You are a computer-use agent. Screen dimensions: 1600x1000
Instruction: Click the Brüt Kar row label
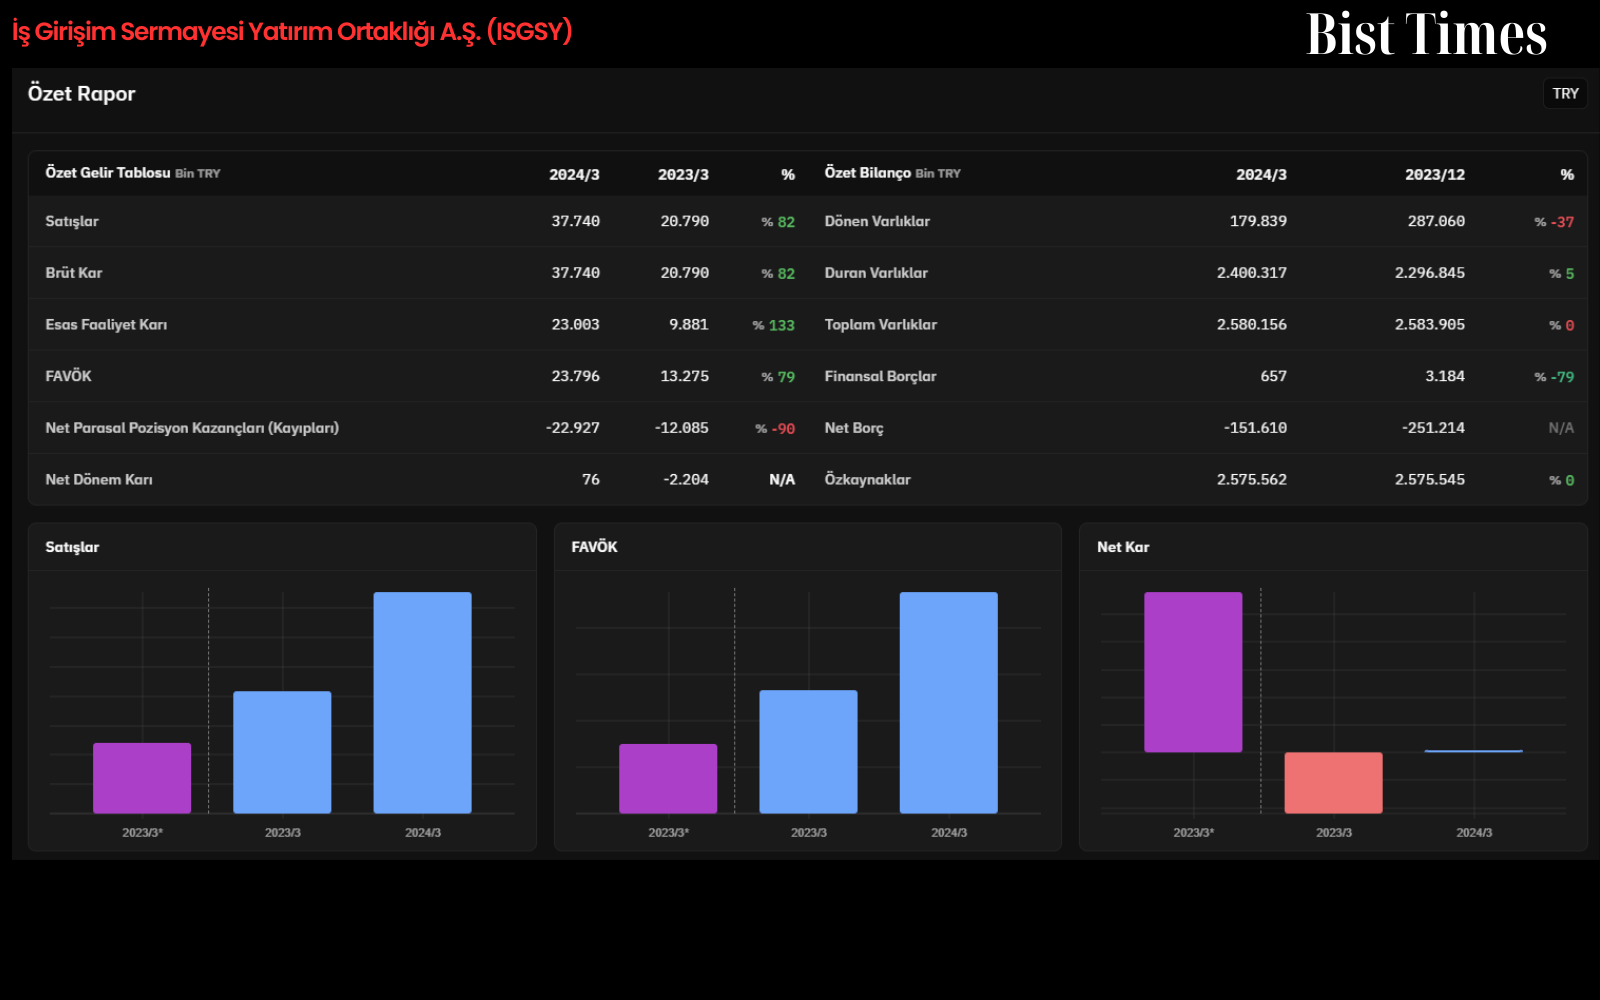[74, 273]
